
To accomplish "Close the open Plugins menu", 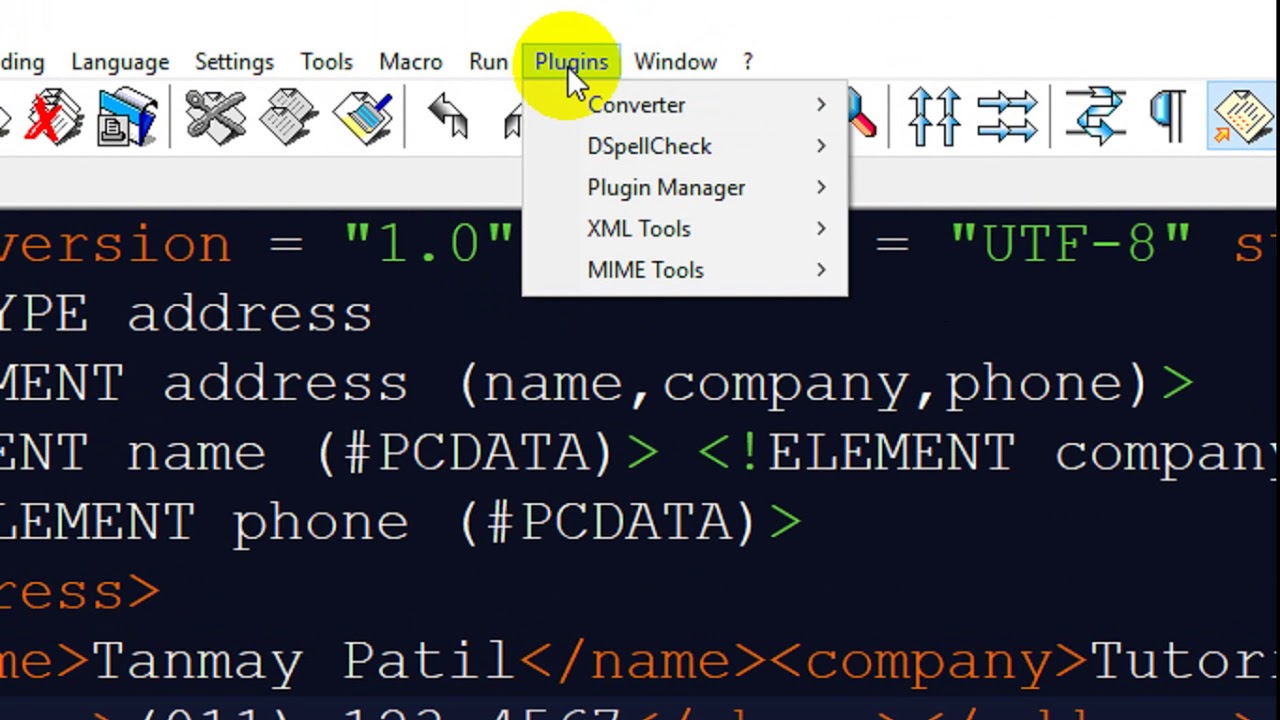I will click(x=571, y=62).
